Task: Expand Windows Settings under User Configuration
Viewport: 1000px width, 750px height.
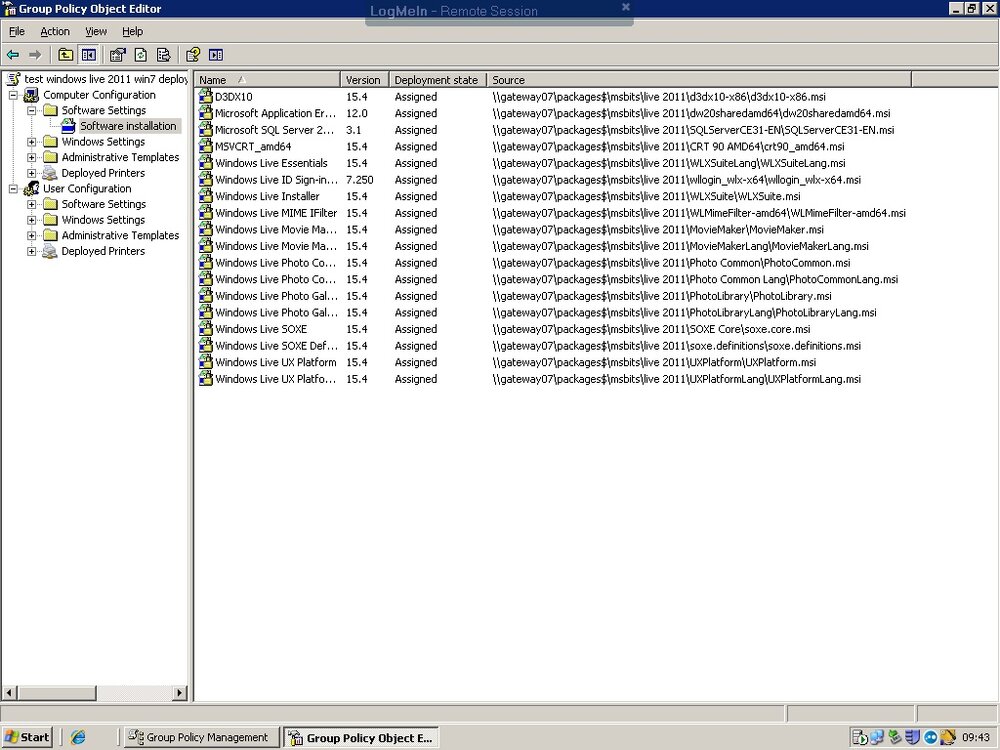Action: coord(31,220)
